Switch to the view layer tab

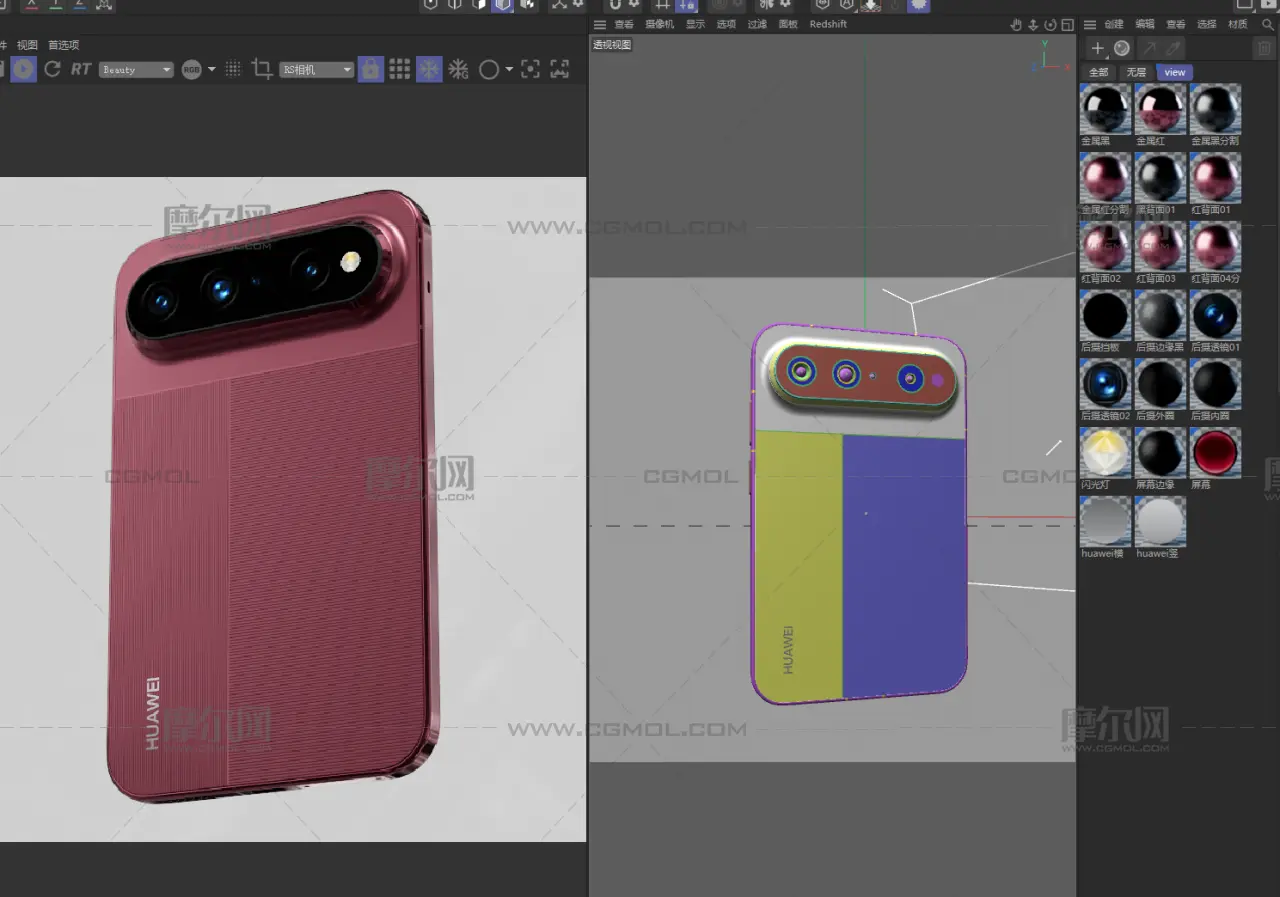click(x=1175, y=72)
